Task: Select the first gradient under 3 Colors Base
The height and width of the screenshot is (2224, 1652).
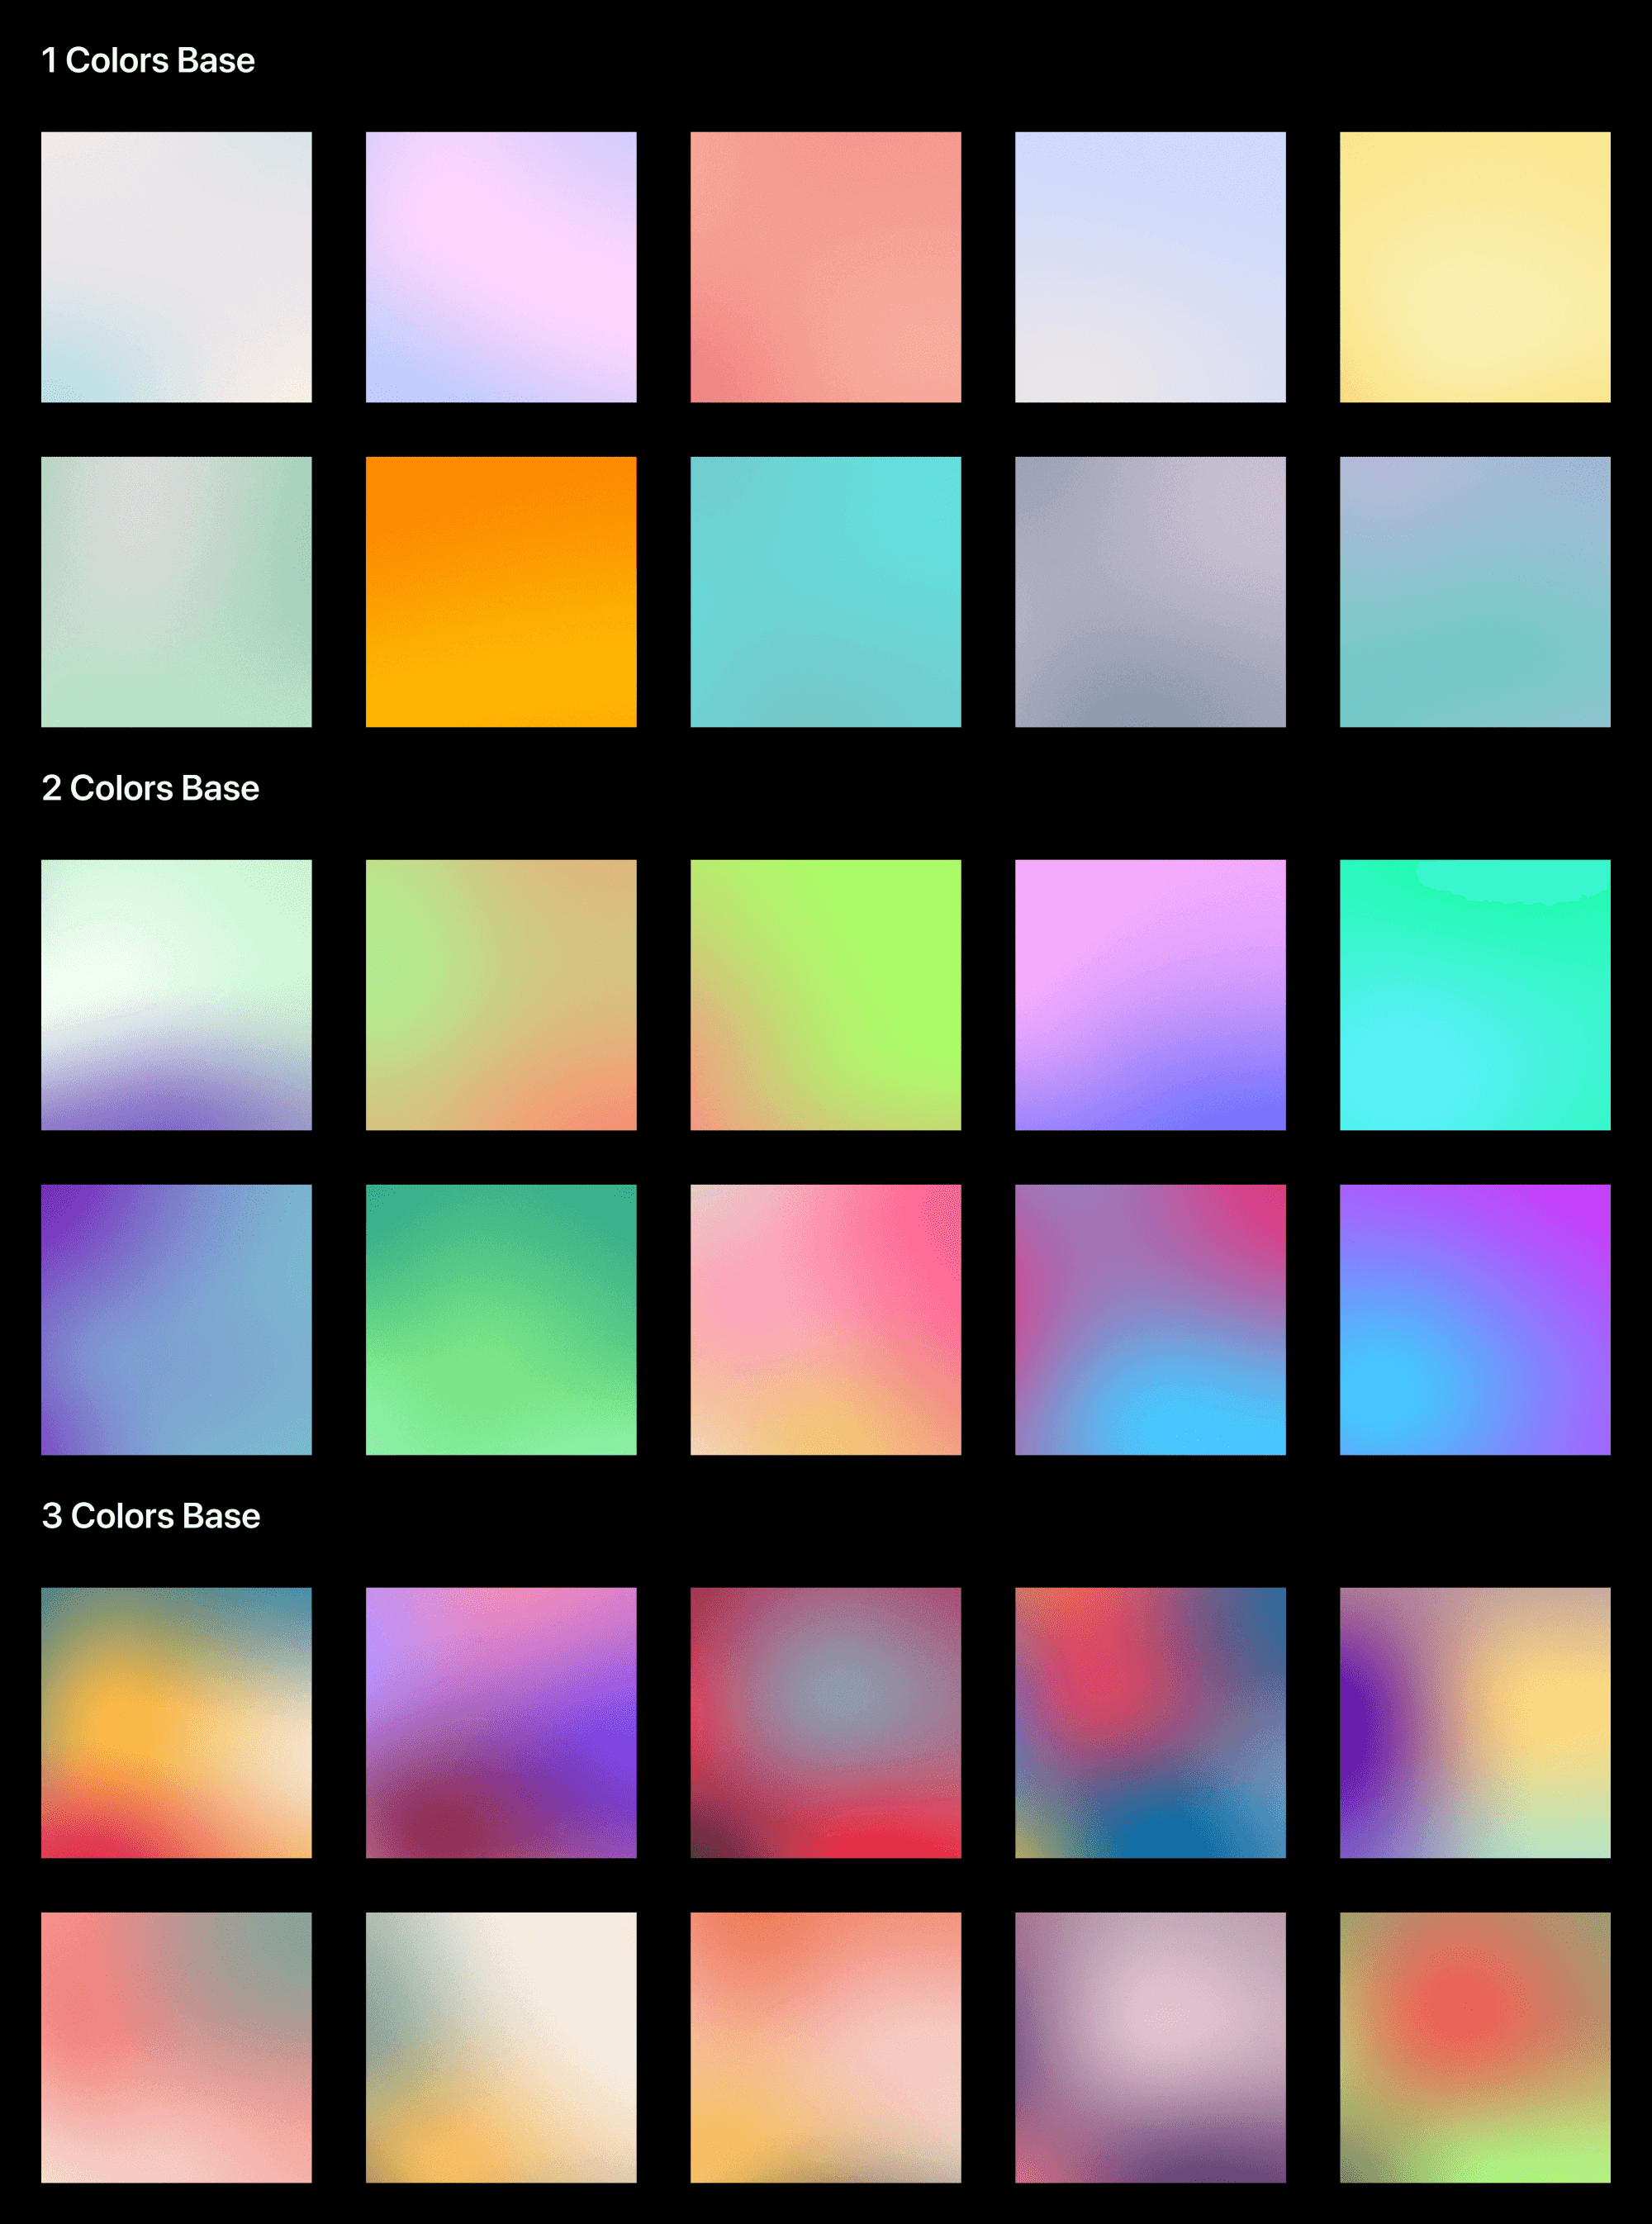Action: coord(176,1722)
